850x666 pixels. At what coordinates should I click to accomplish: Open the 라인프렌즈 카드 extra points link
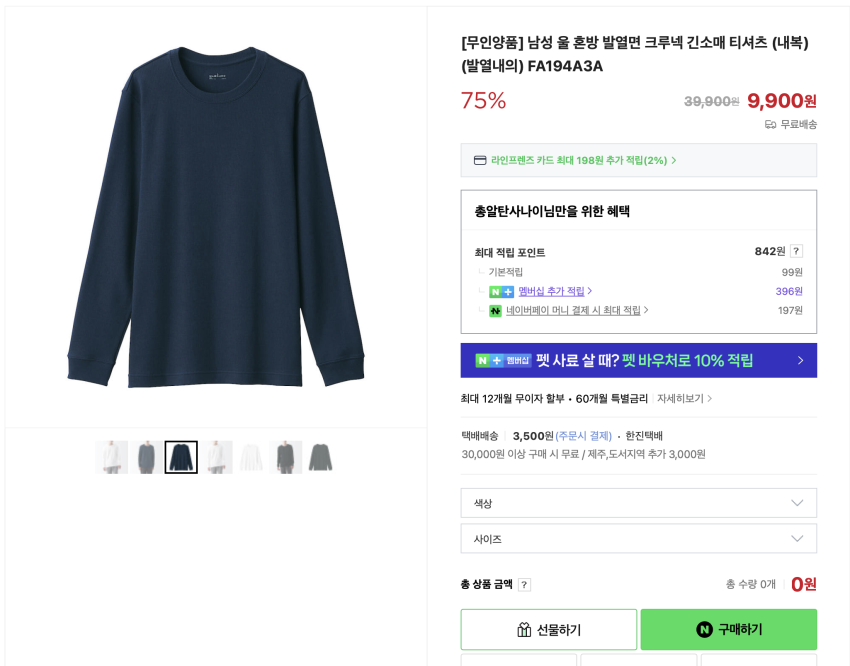coord(582,160)
